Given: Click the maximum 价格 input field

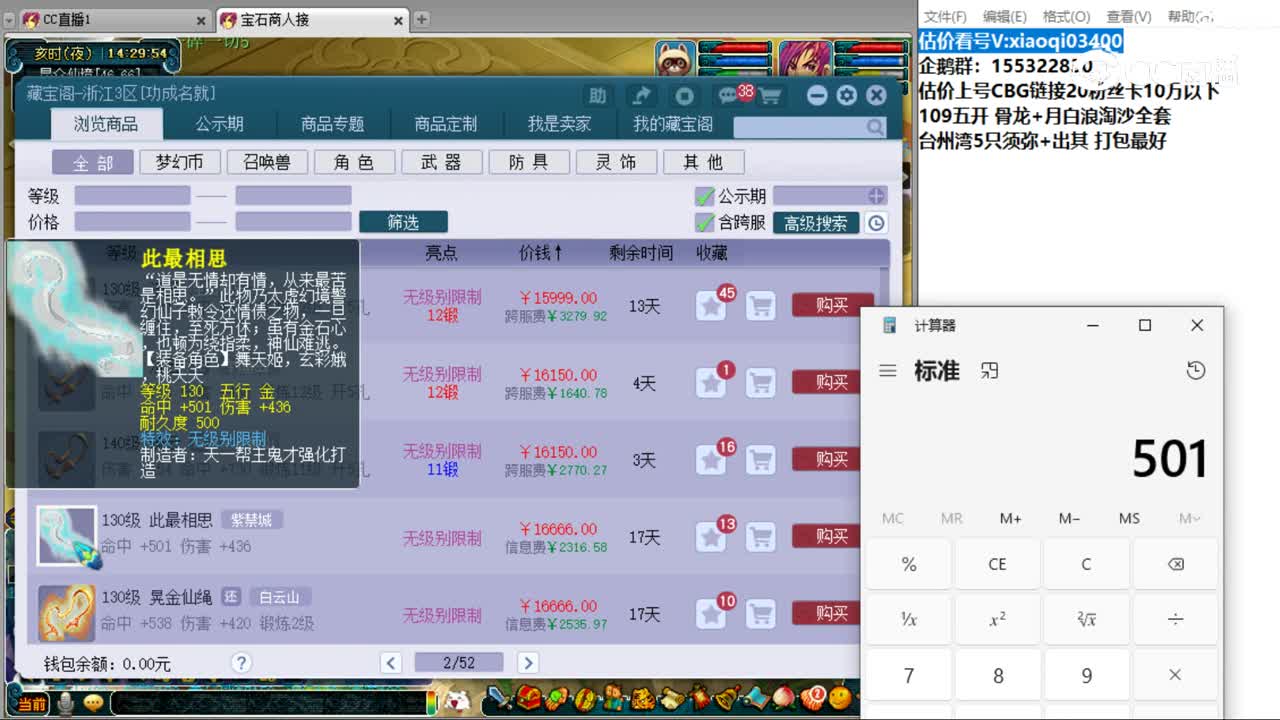Looking at the screenshot, I should (x=293, y=222).
